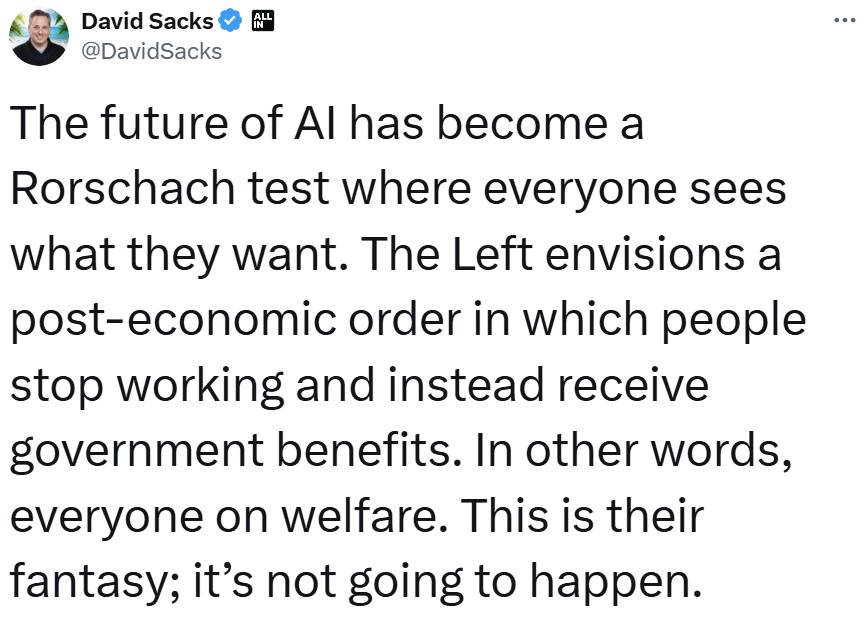Open David Sacks' profile photo
Image resolution: width=866 pixels, height=622 pixels.
[39, 36]
